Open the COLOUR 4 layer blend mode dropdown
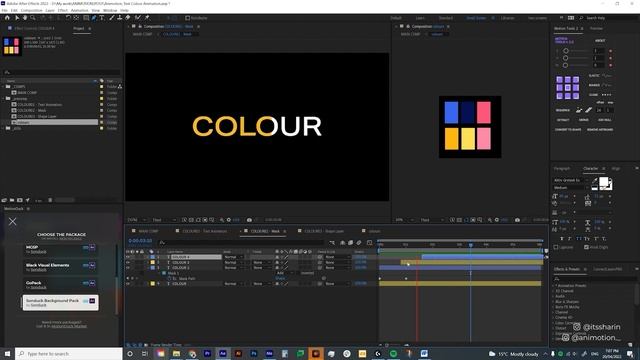Image resolution: width=640 pixels, height=360 pixels. [233, 257]
